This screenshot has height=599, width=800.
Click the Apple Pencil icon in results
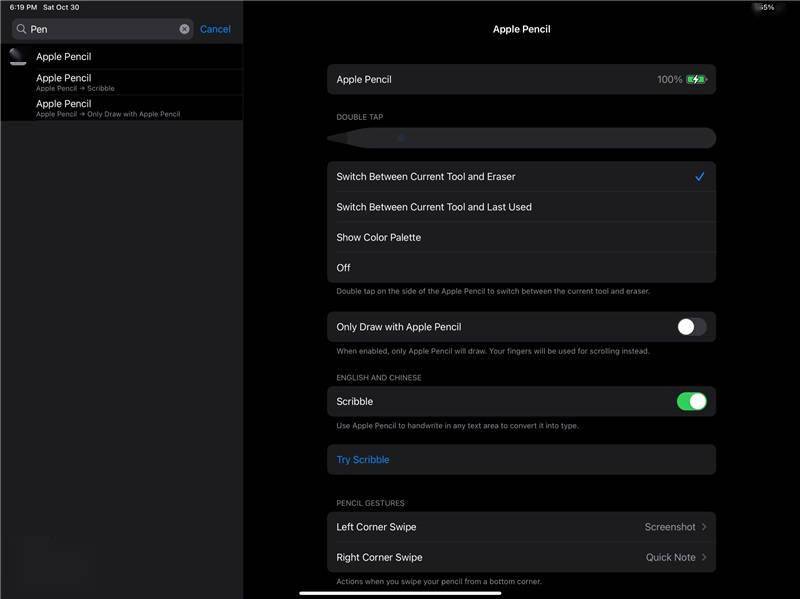point(17,57)
